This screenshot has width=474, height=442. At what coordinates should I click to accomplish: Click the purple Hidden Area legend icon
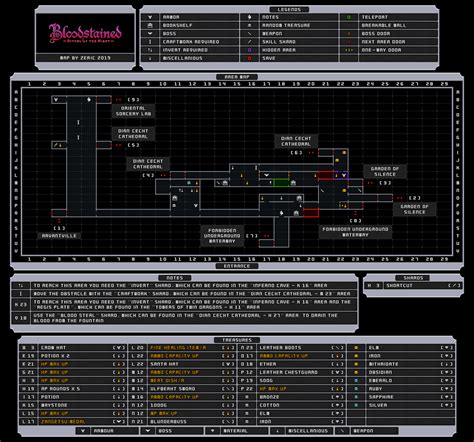point(249,50)
